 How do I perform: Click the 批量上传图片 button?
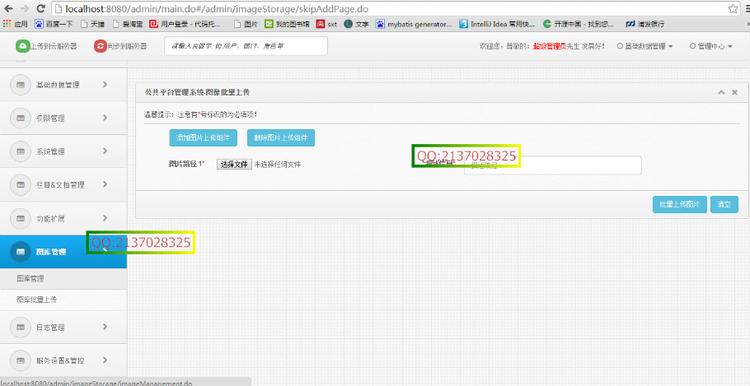coord(680,204)
